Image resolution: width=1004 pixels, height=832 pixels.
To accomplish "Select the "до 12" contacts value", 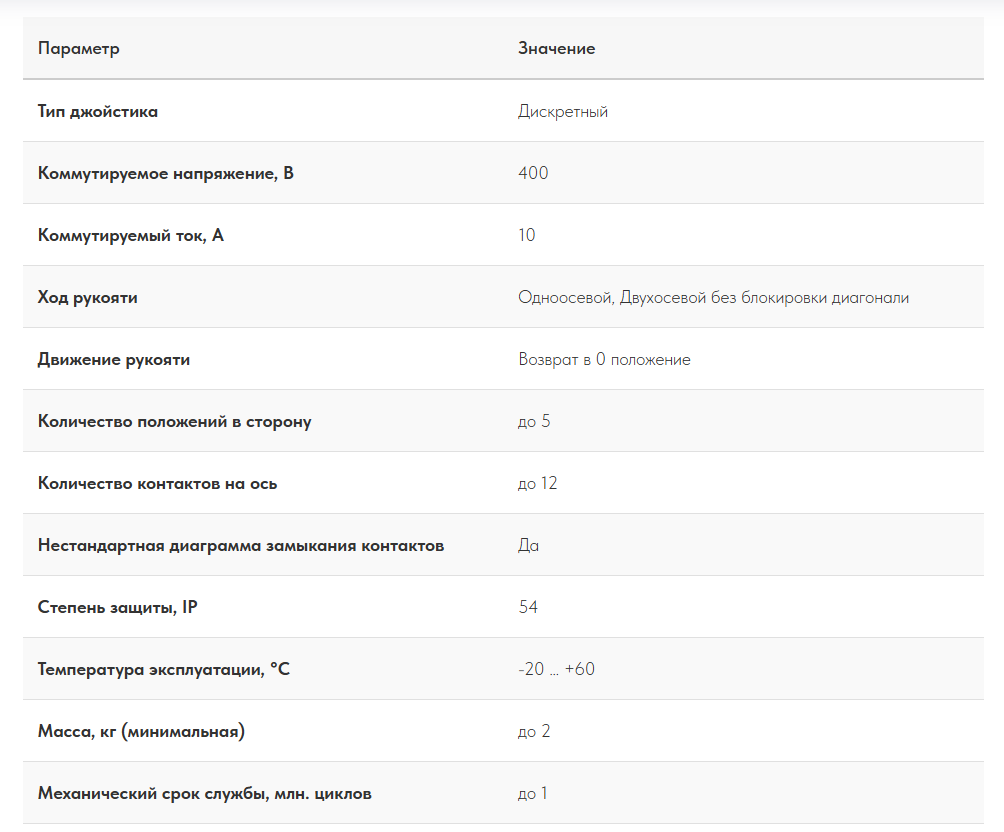I will 538,483.
